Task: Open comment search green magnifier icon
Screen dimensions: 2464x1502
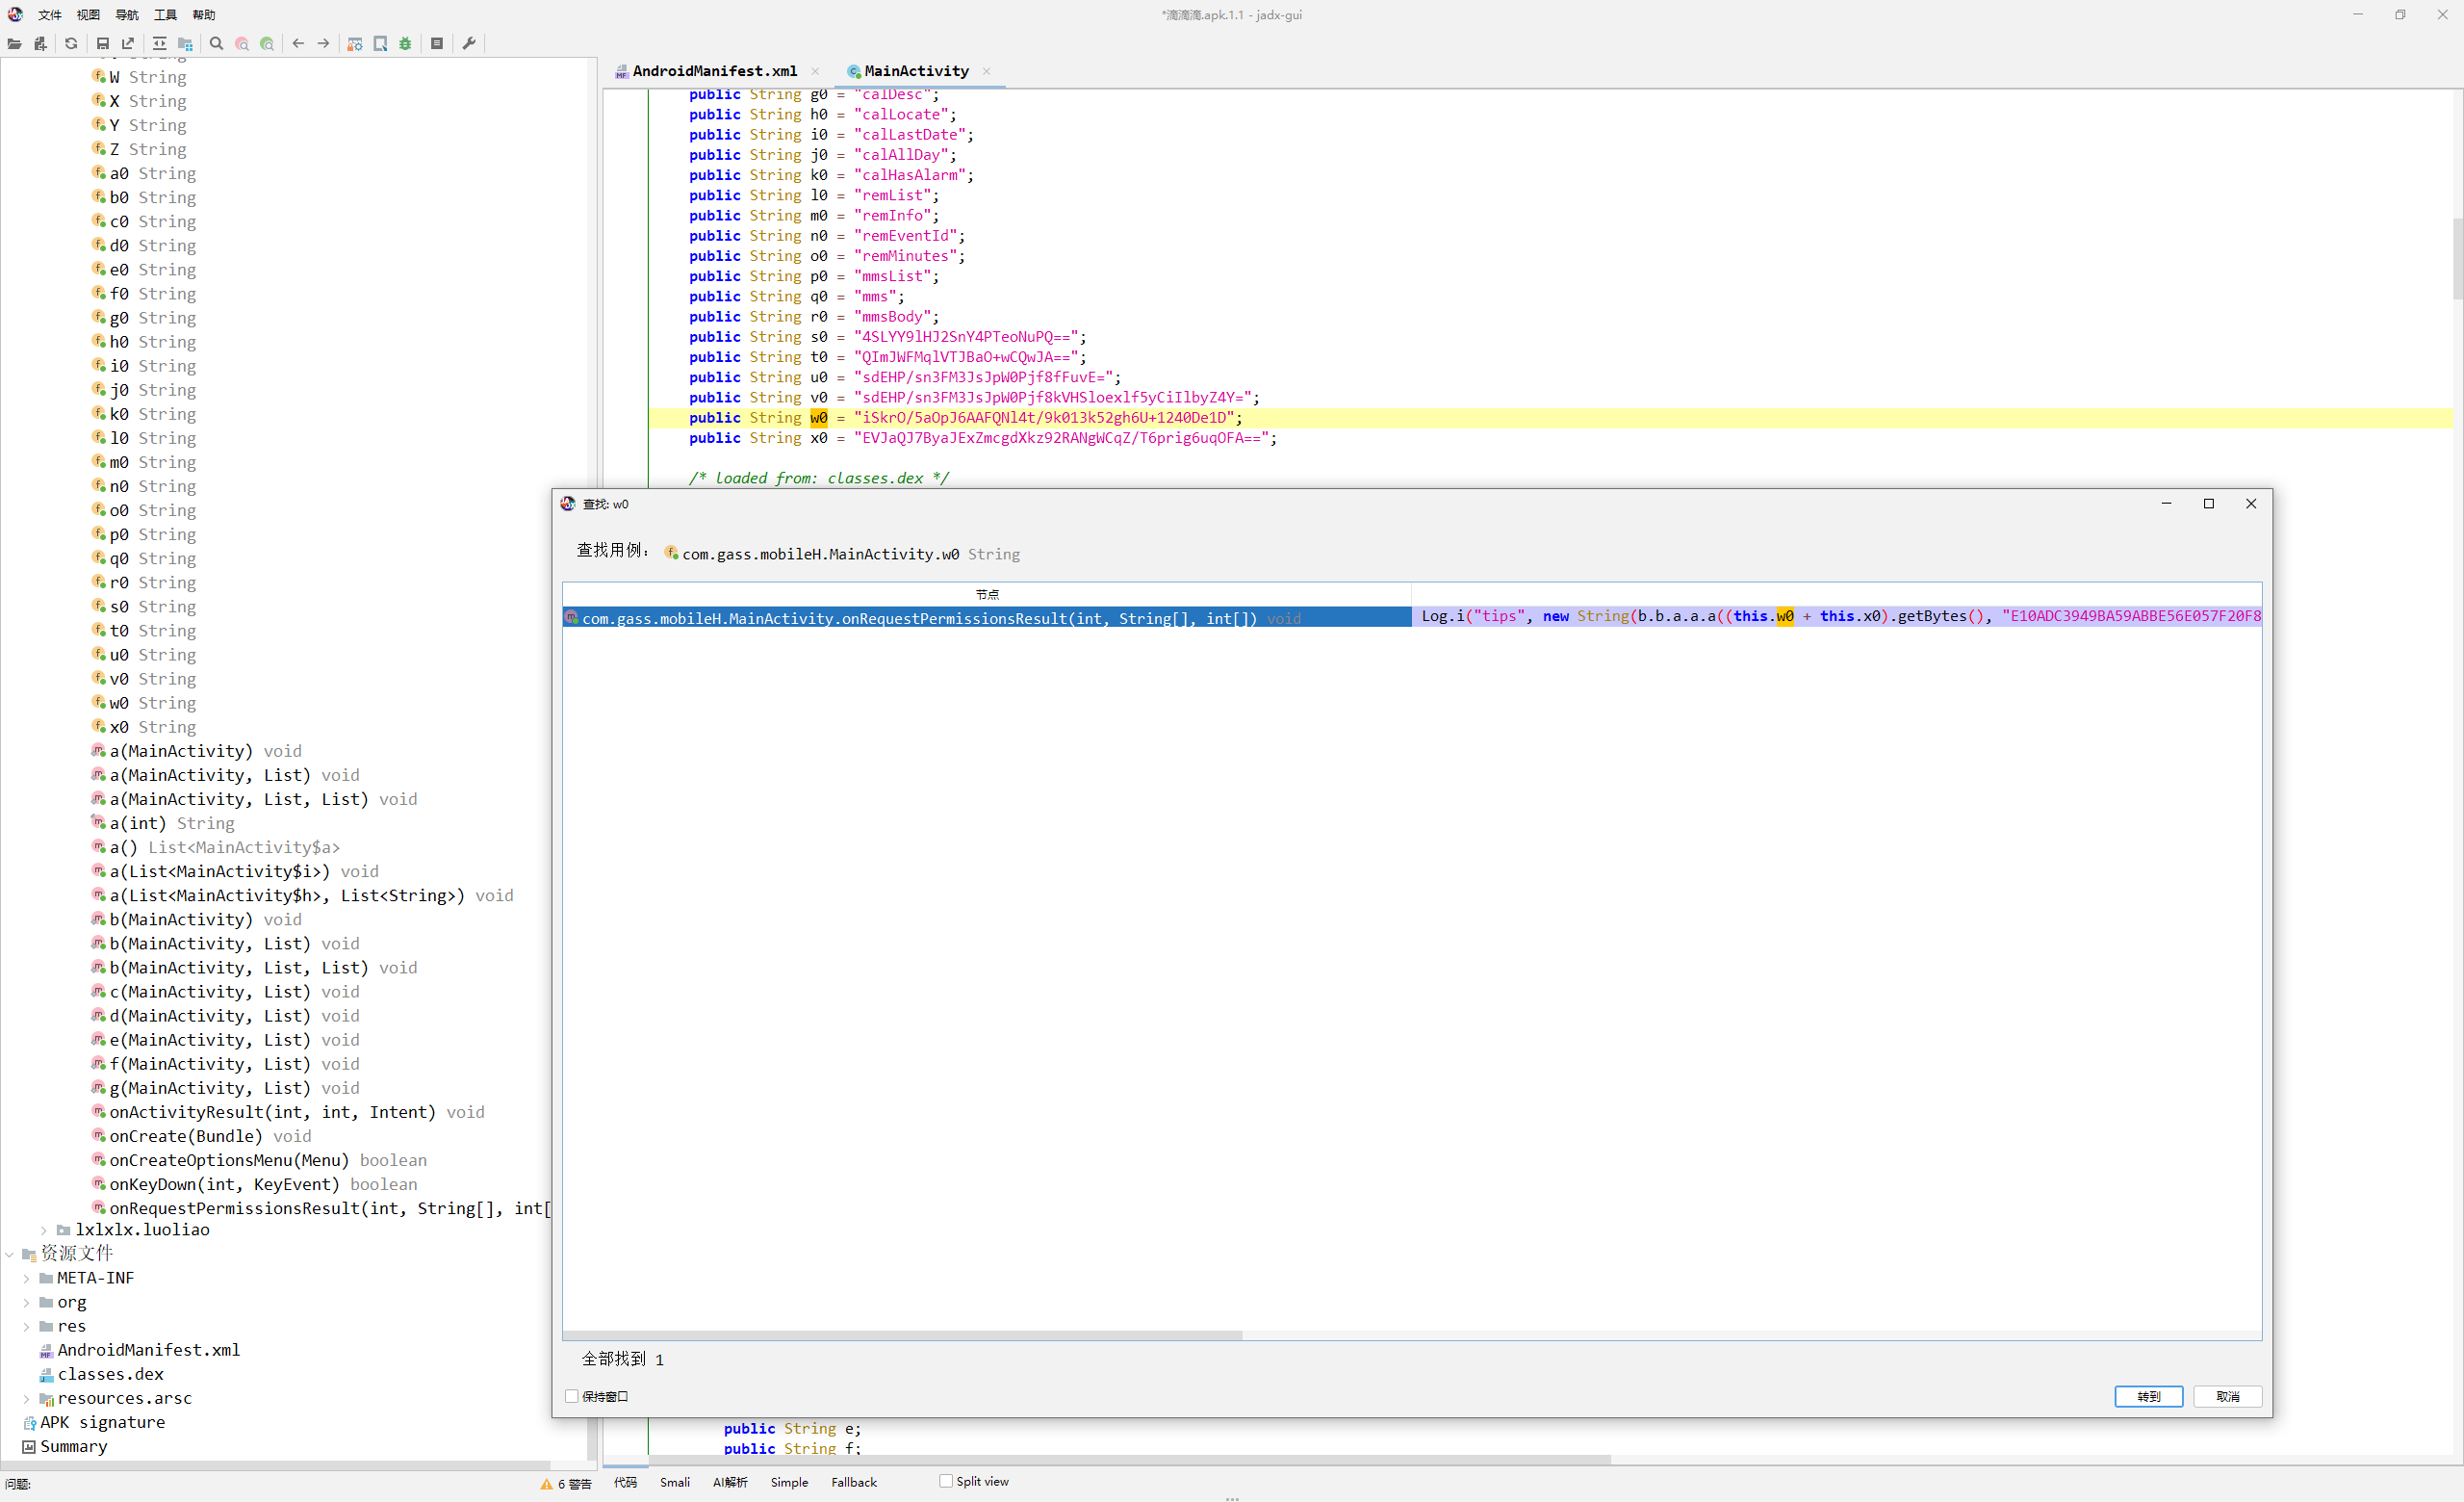Action: [267, 43]
